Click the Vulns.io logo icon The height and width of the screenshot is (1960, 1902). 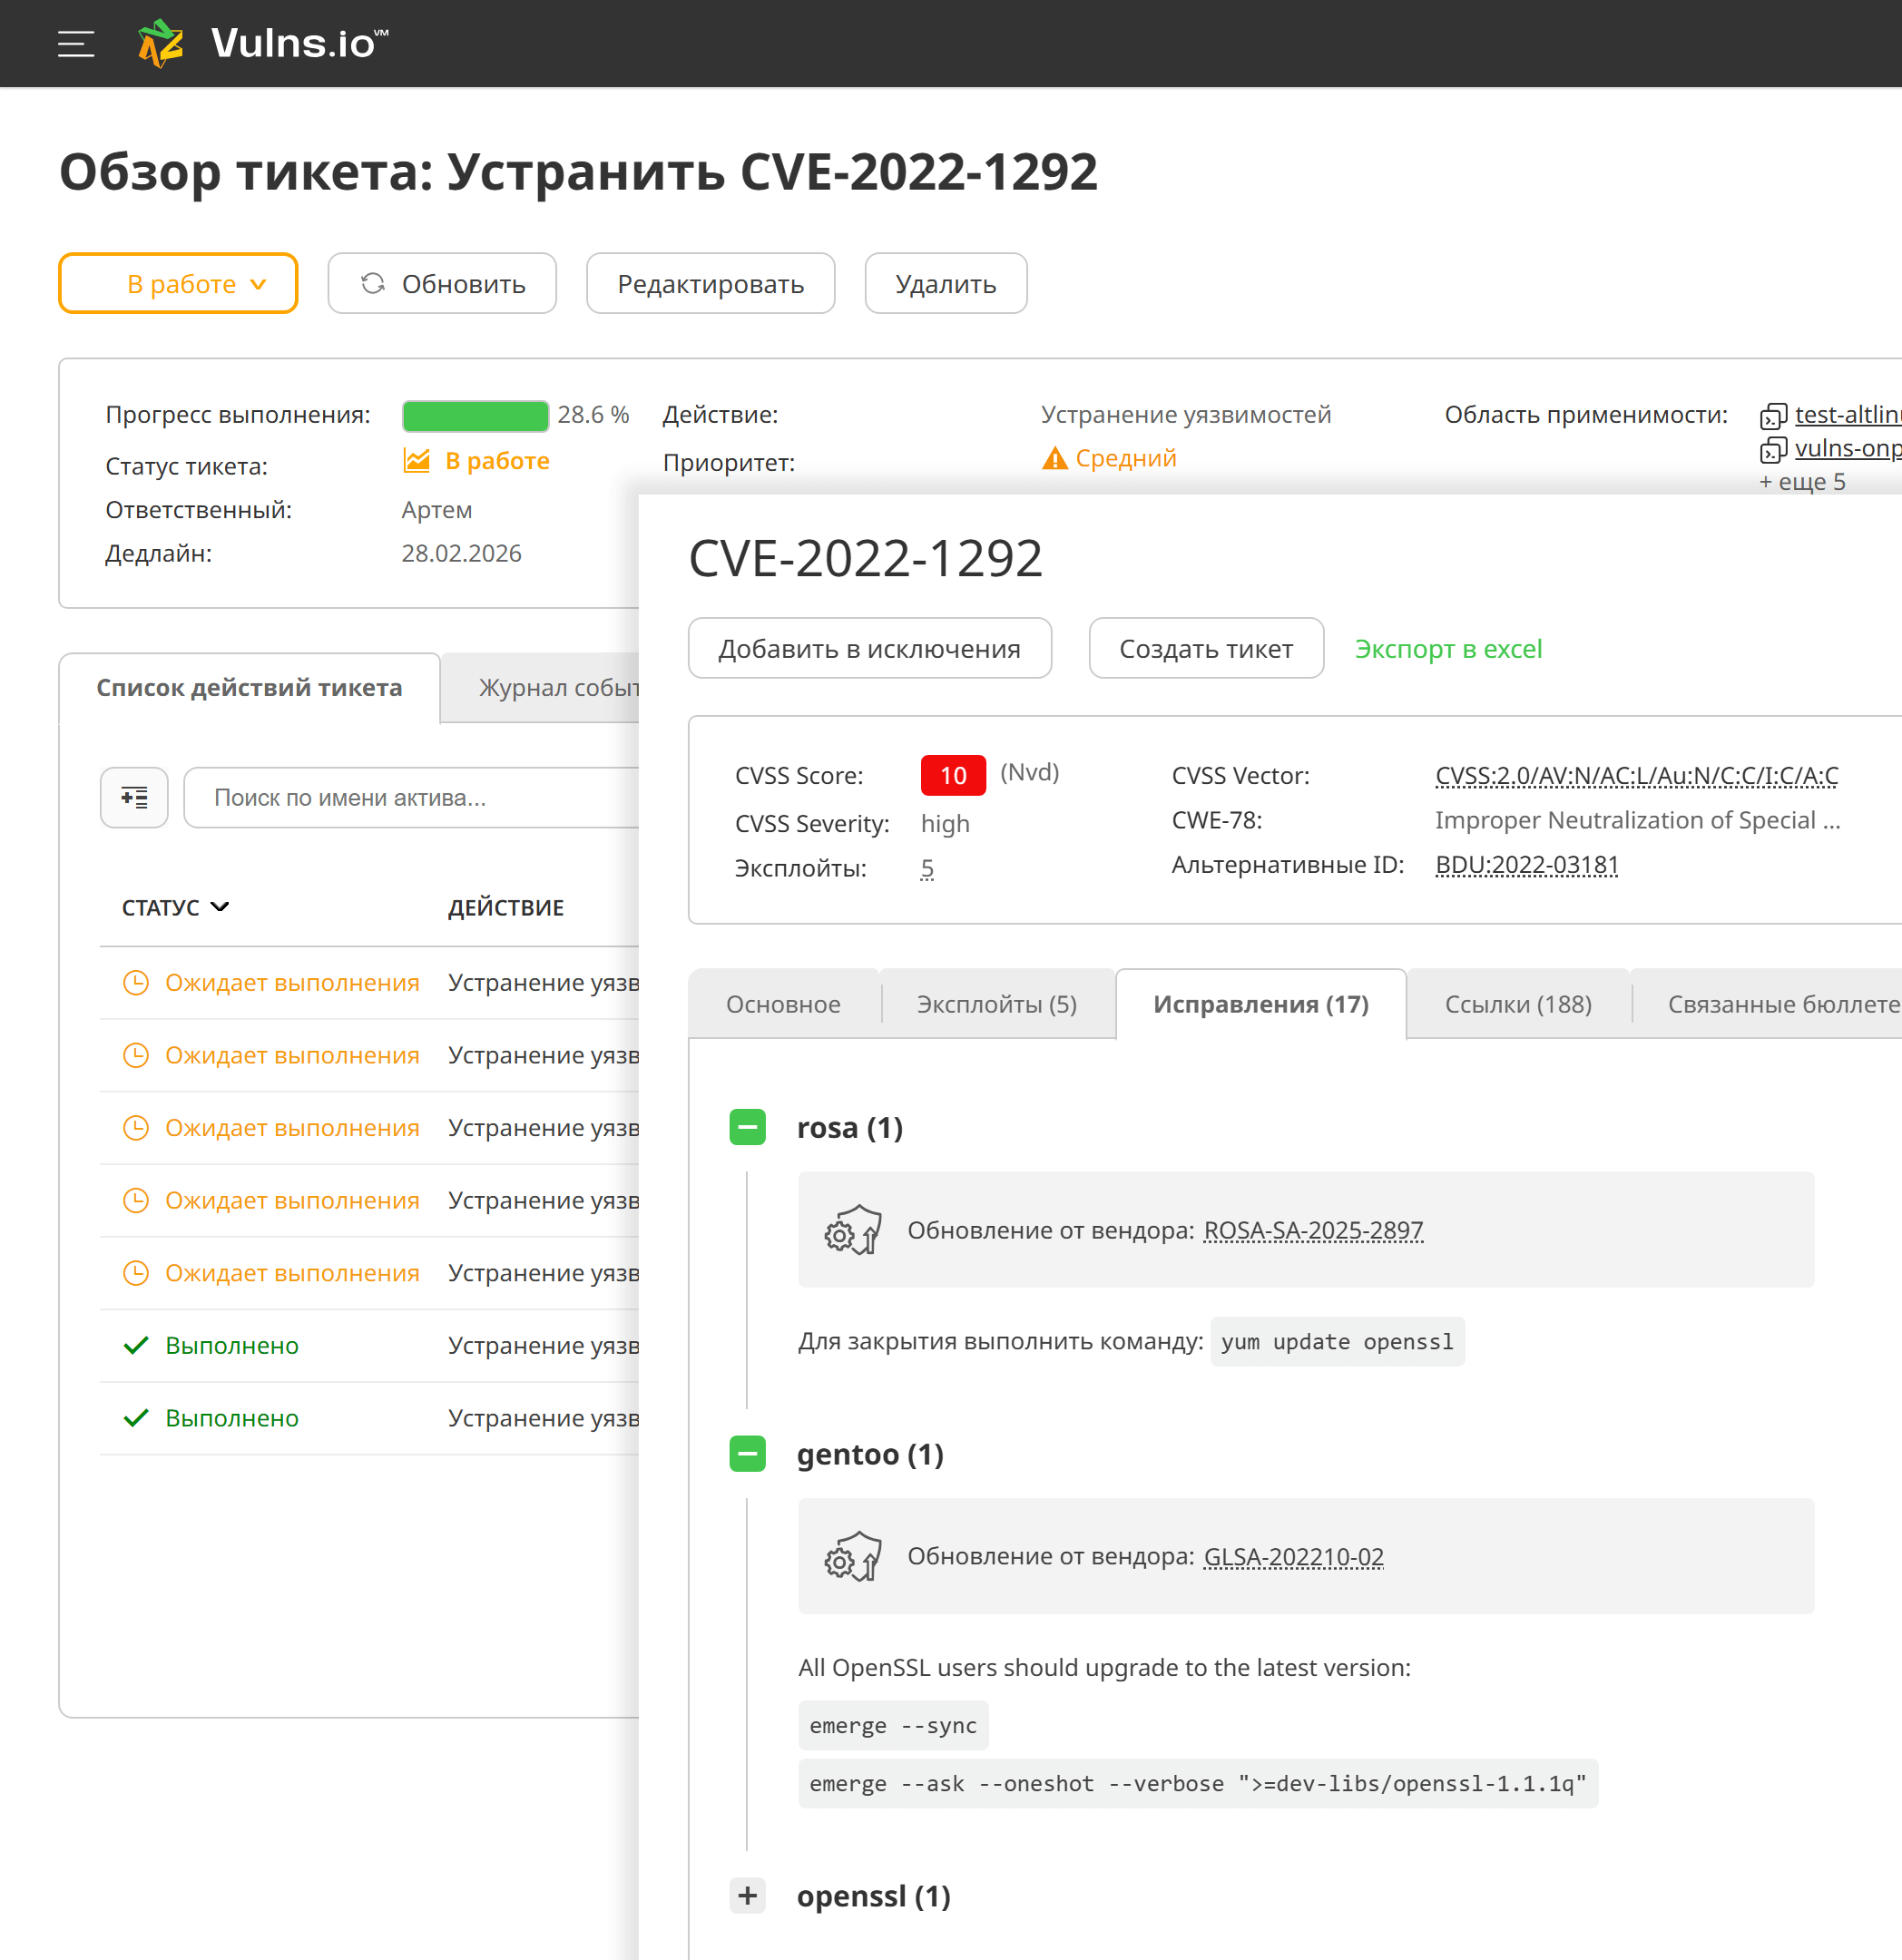[x=160, y=44]
